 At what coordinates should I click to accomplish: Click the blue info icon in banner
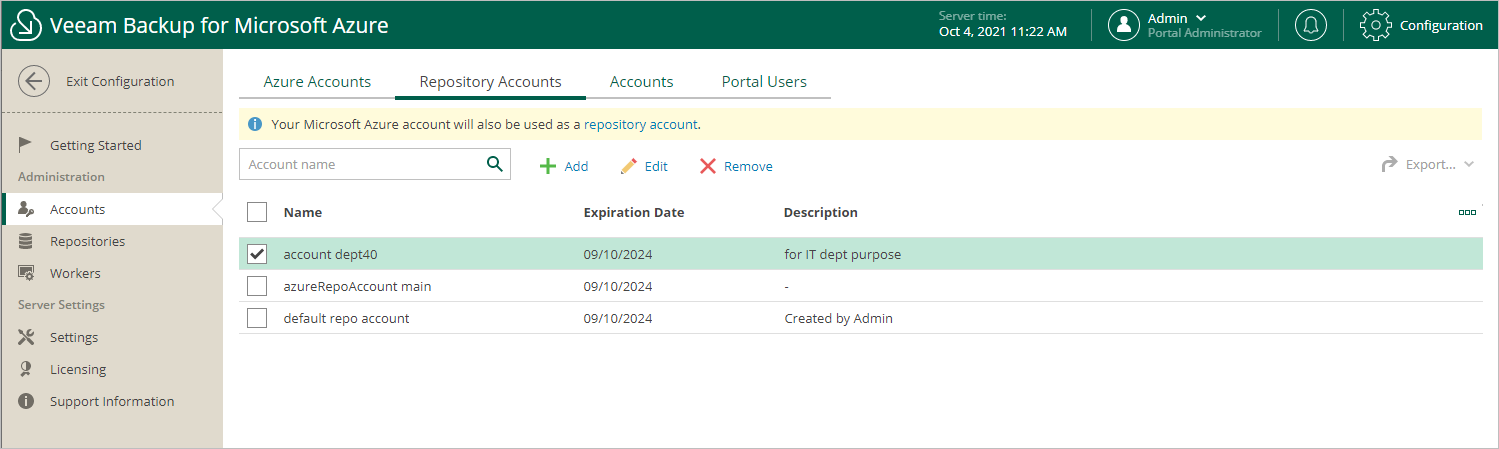255,124
